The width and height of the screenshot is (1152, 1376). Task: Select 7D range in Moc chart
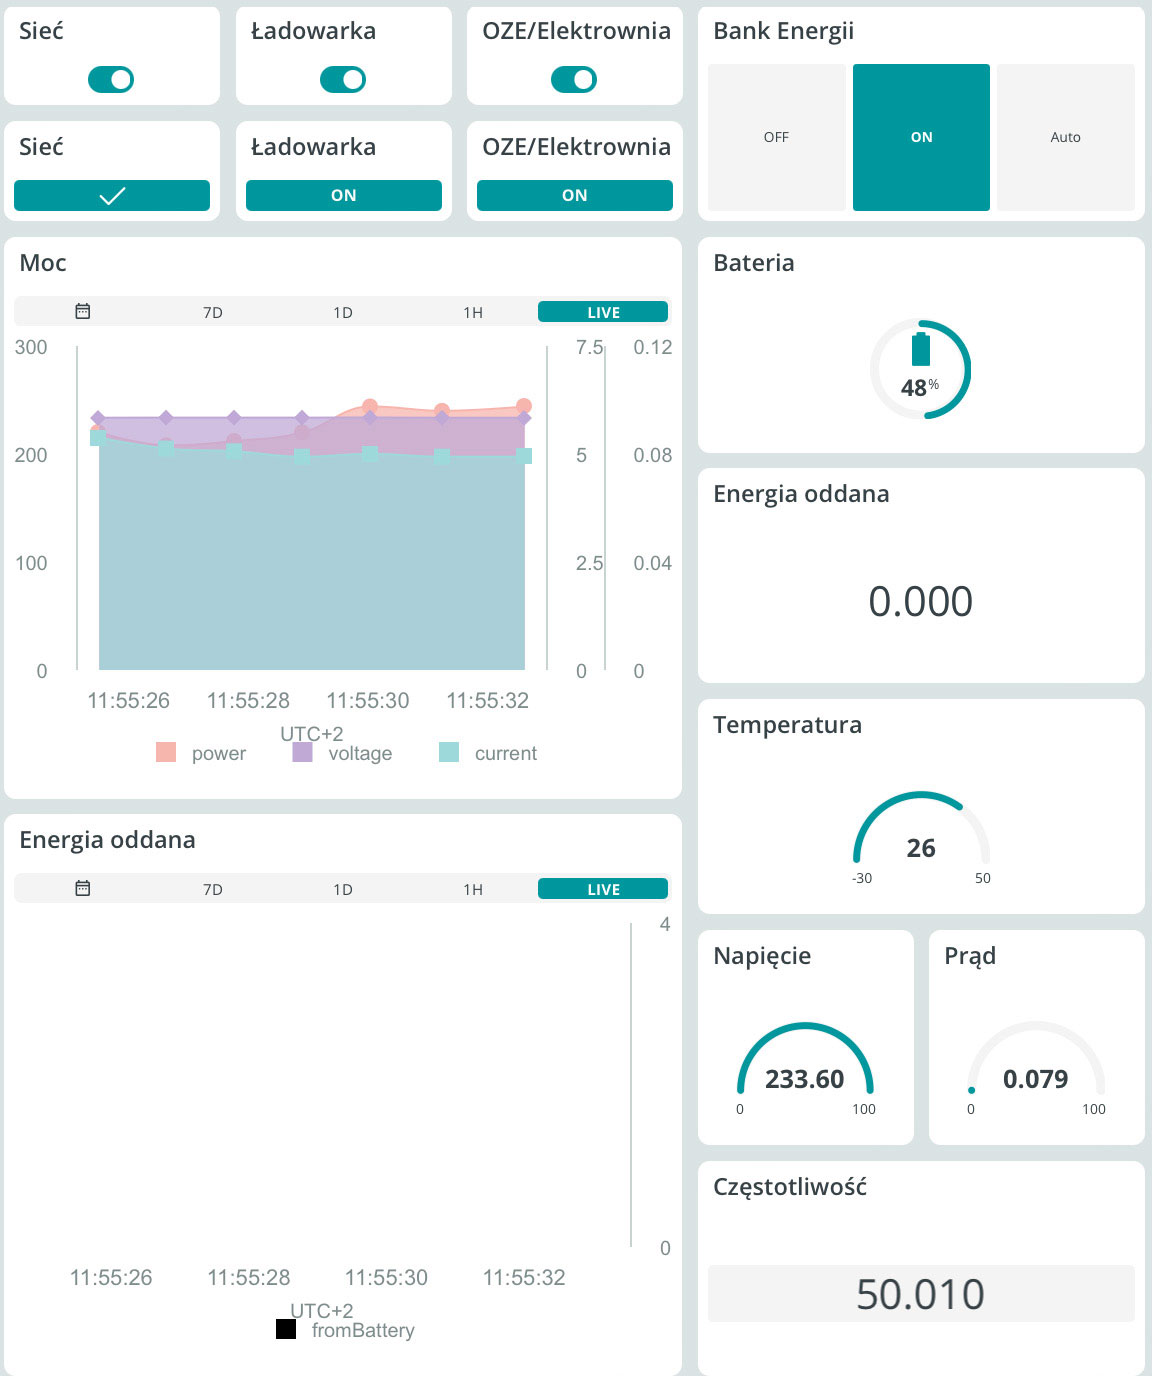click(x=213, y=312)
